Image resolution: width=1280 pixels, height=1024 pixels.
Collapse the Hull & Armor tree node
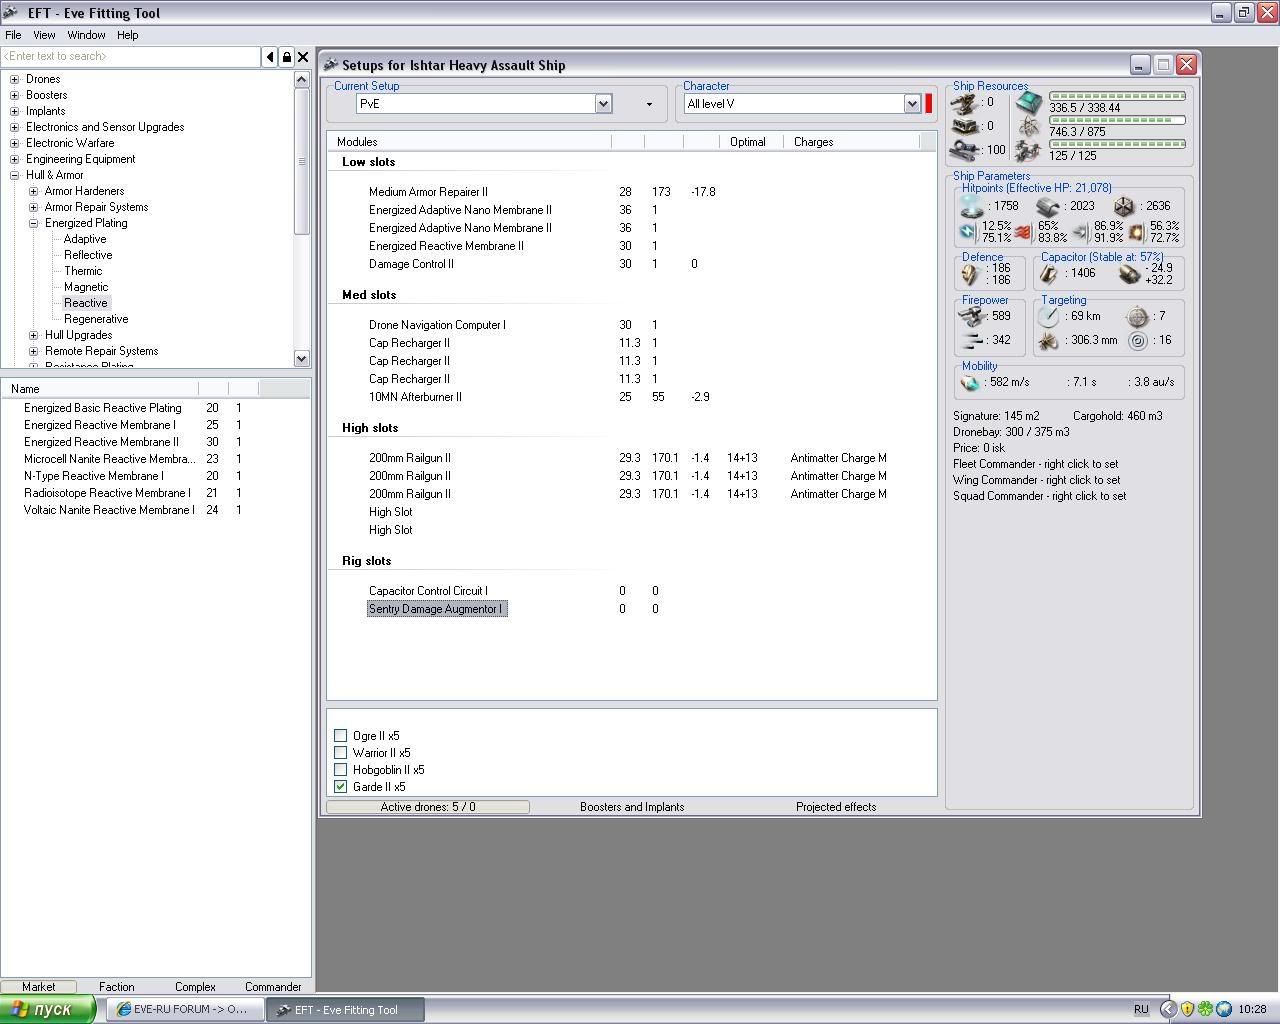click(x=14, y=175)
